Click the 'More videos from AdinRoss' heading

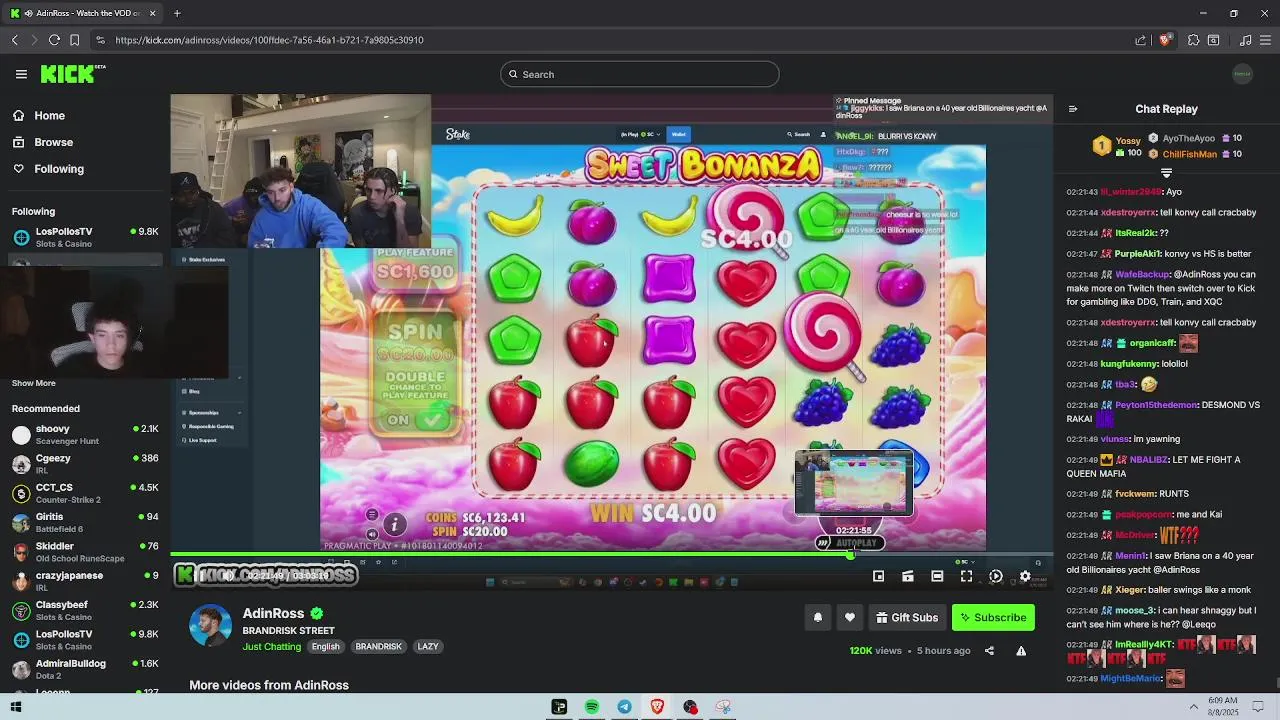pyautogui.click(x=269, y=685)
